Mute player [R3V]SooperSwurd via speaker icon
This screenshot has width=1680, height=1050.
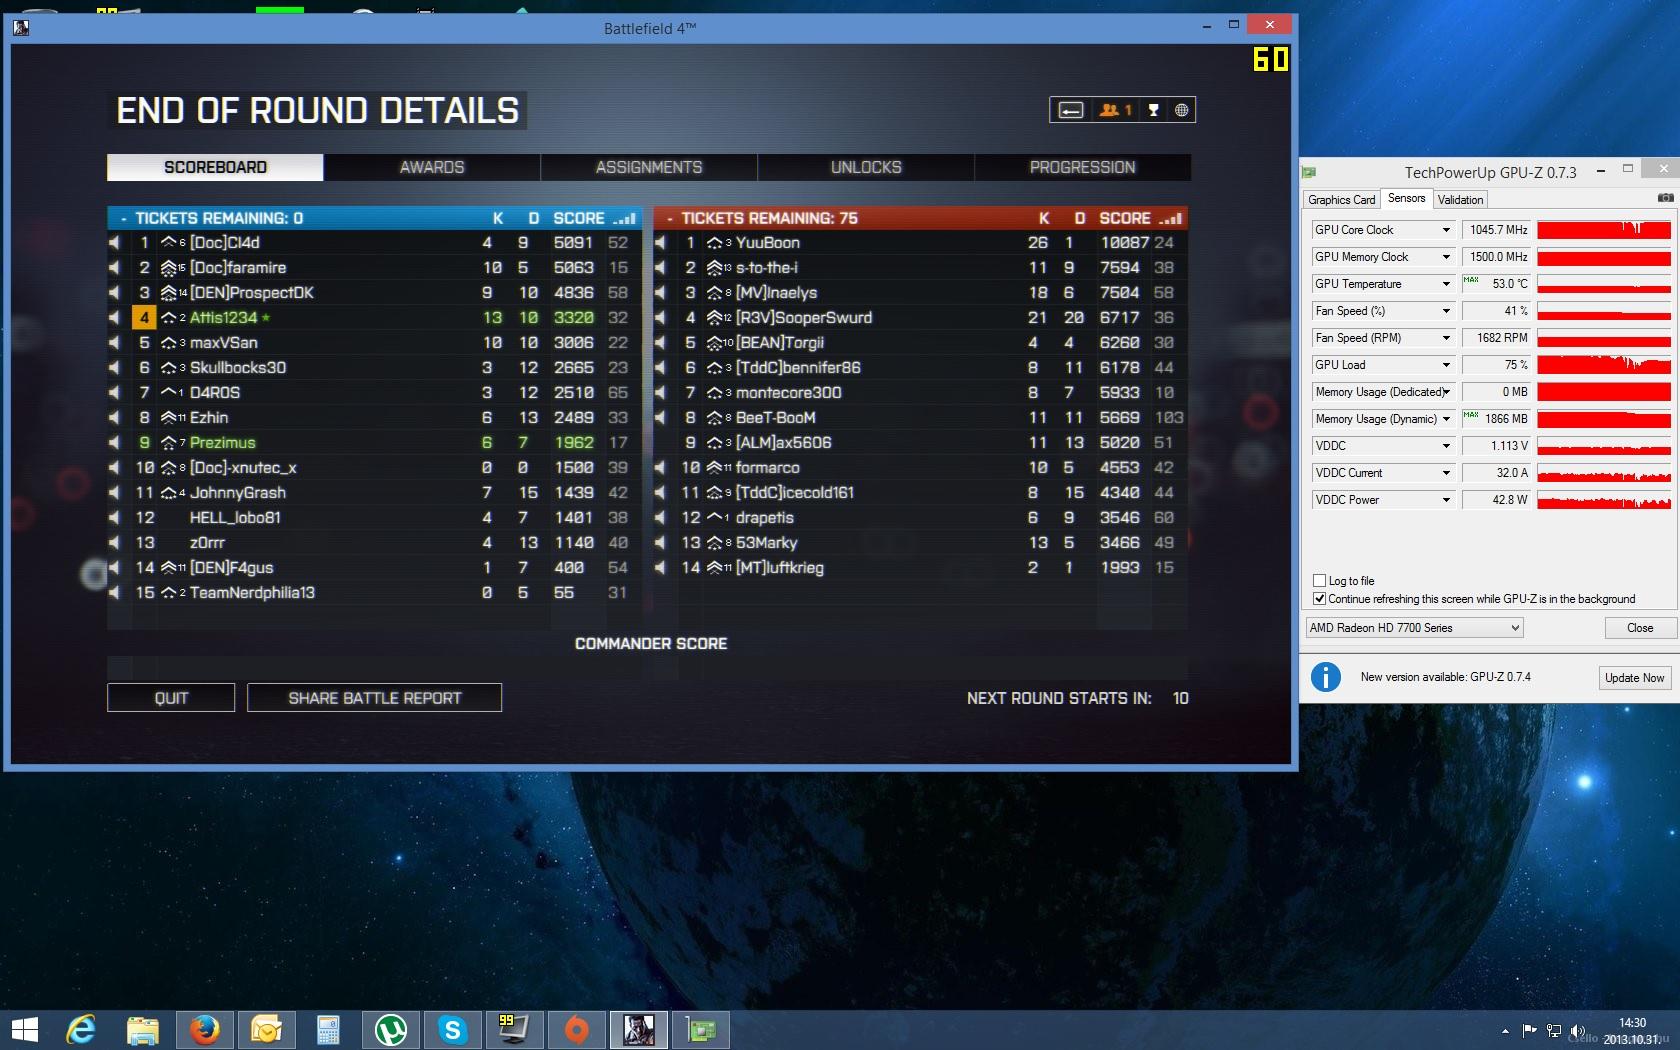tap(660, 318)
